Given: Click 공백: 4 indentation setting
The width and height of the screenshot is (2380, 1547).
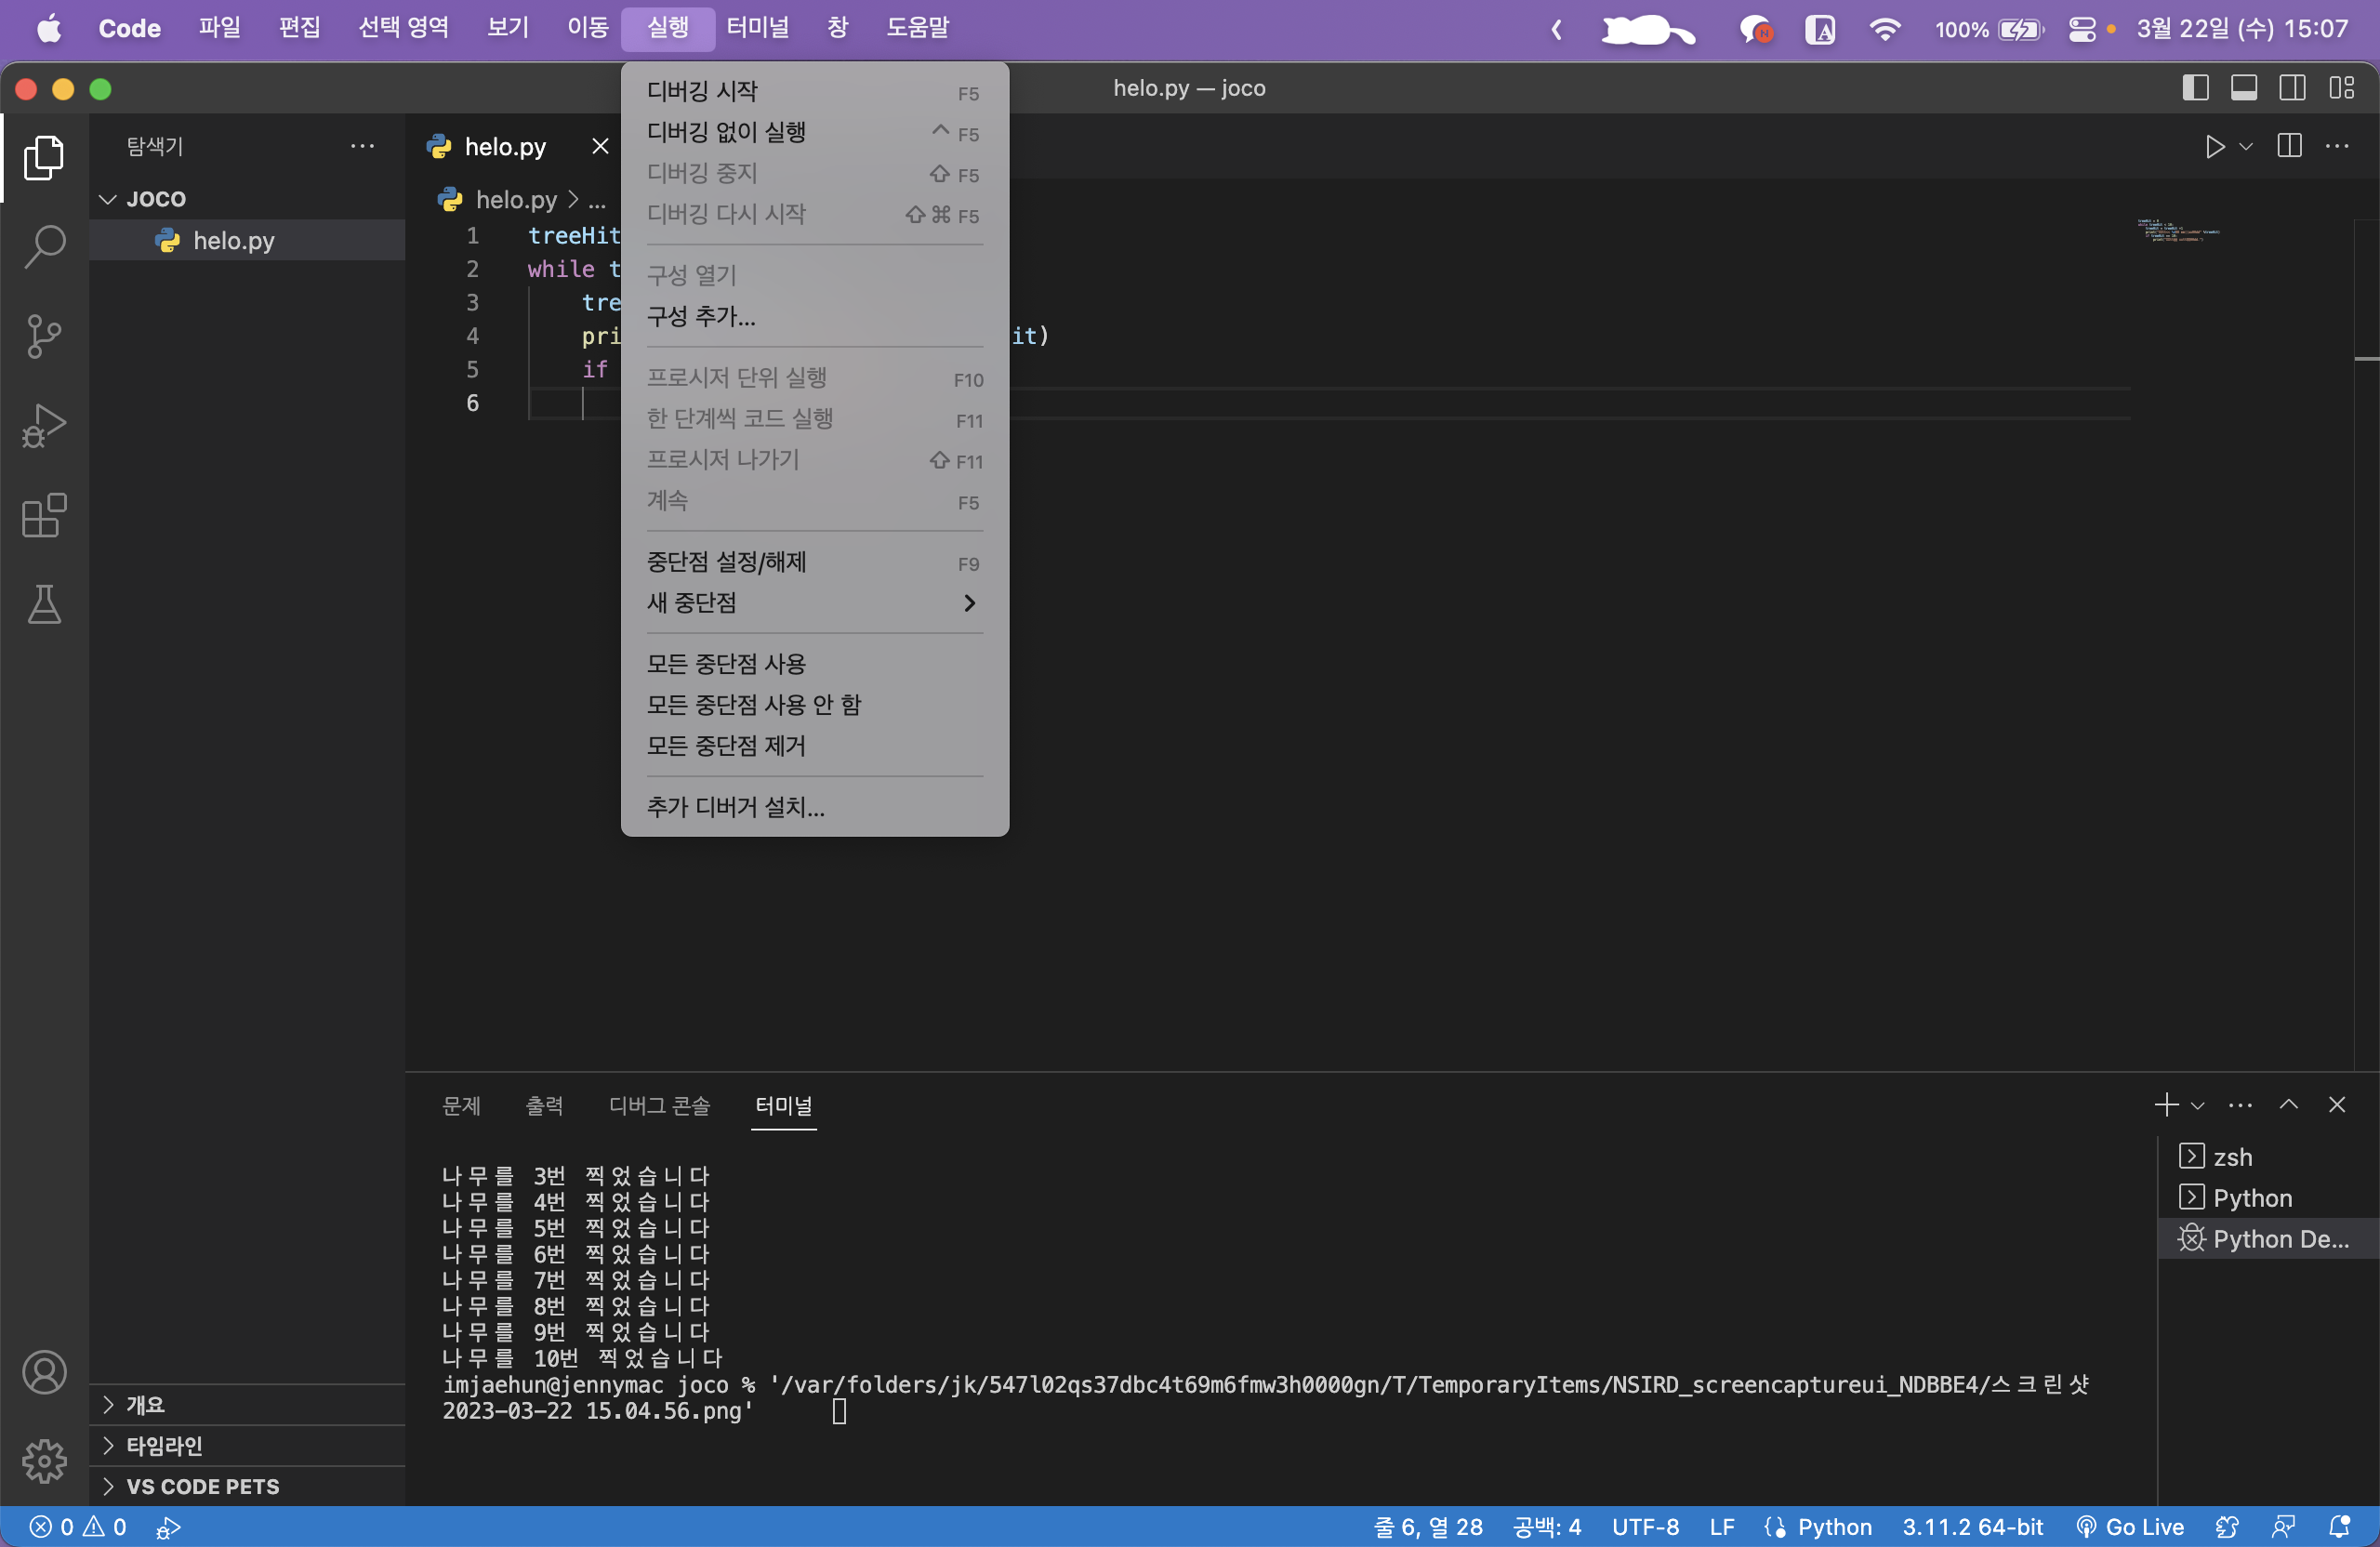Looking at the screenshot, I should tap(1547, 1527).
